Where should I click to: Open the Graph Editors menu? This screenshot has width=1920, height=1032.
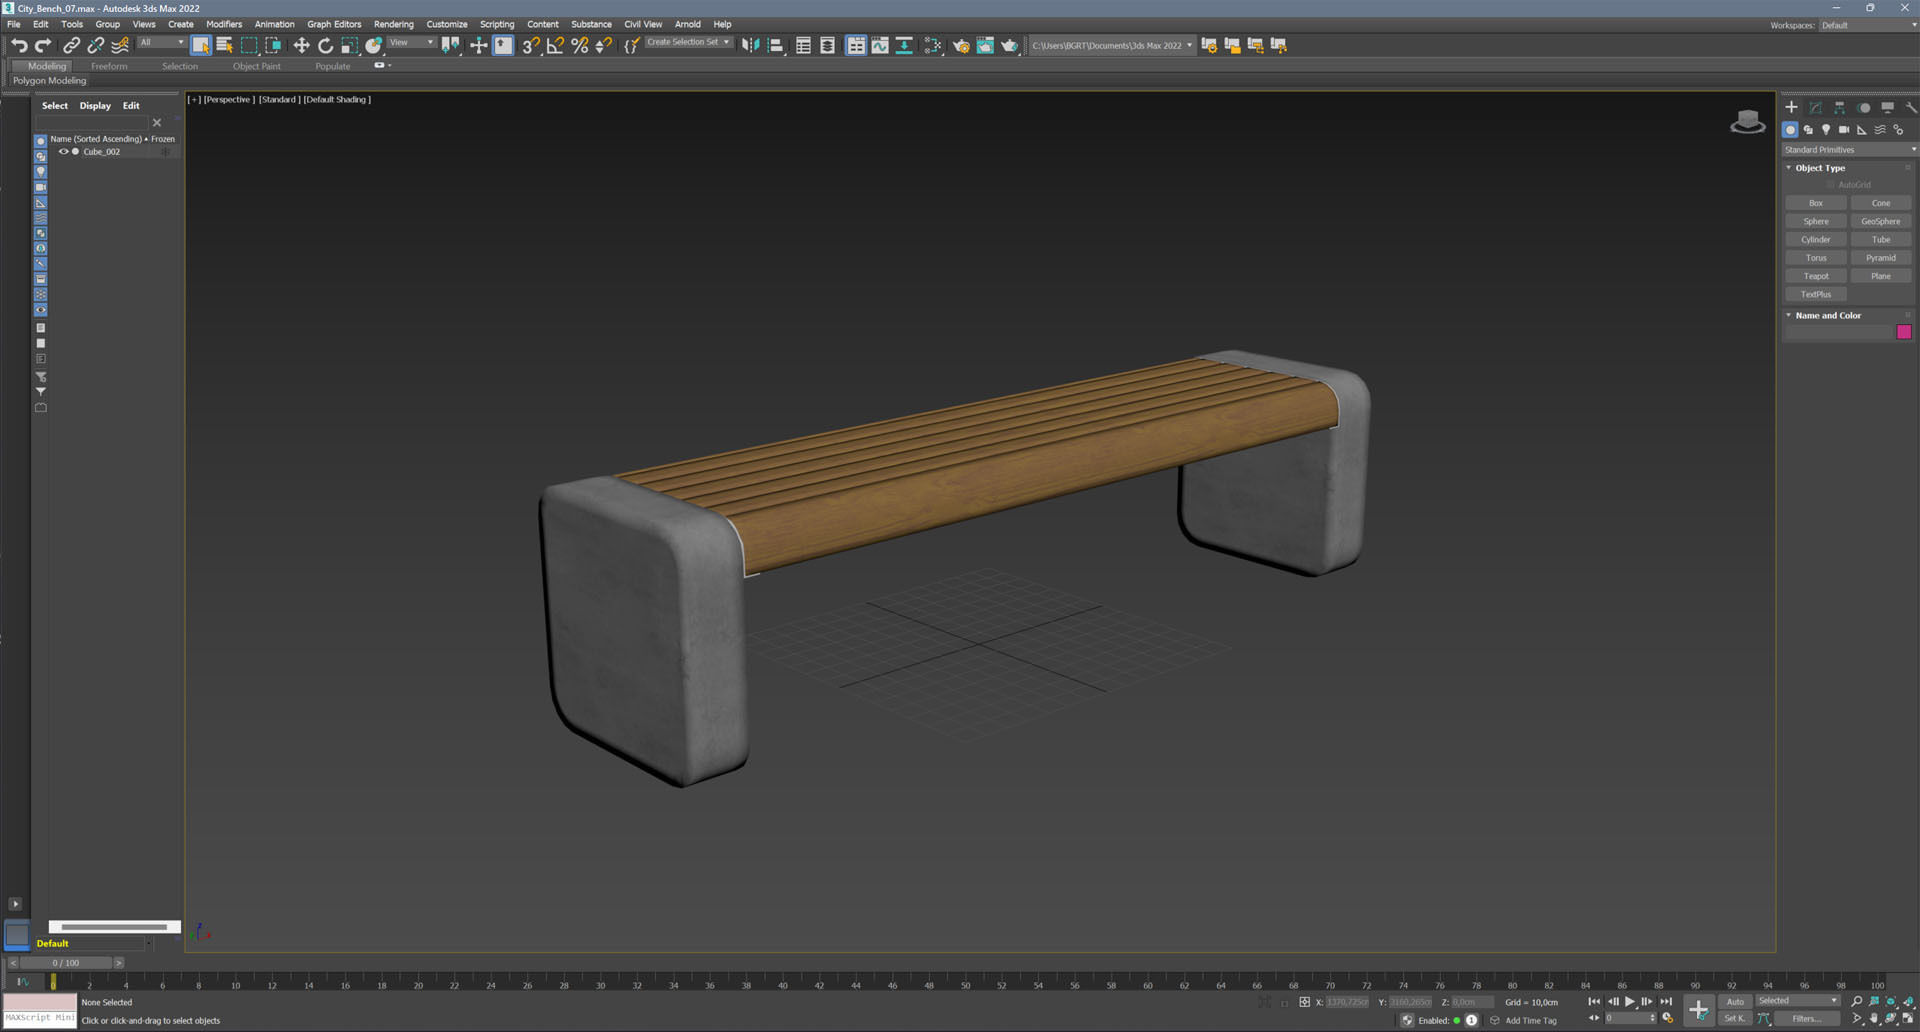[x=334, y=24]
